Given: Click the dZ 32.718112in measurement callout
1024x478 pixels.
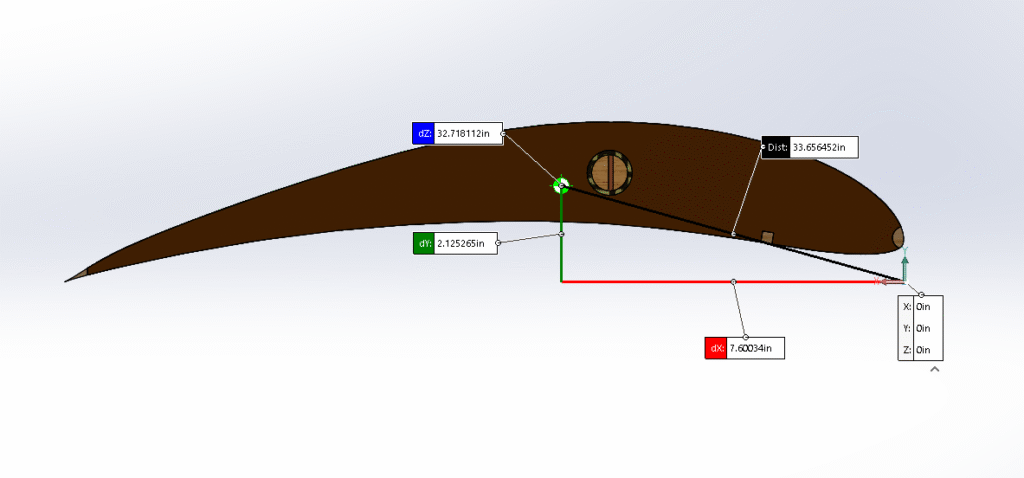Looking at the screenshot, I should click(458, 133).
